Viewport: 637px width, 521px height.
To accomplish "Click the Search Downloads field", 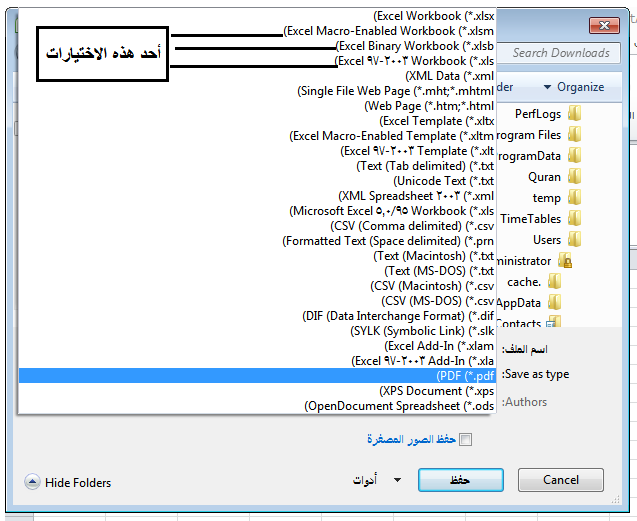I will (x=559, y=53).
